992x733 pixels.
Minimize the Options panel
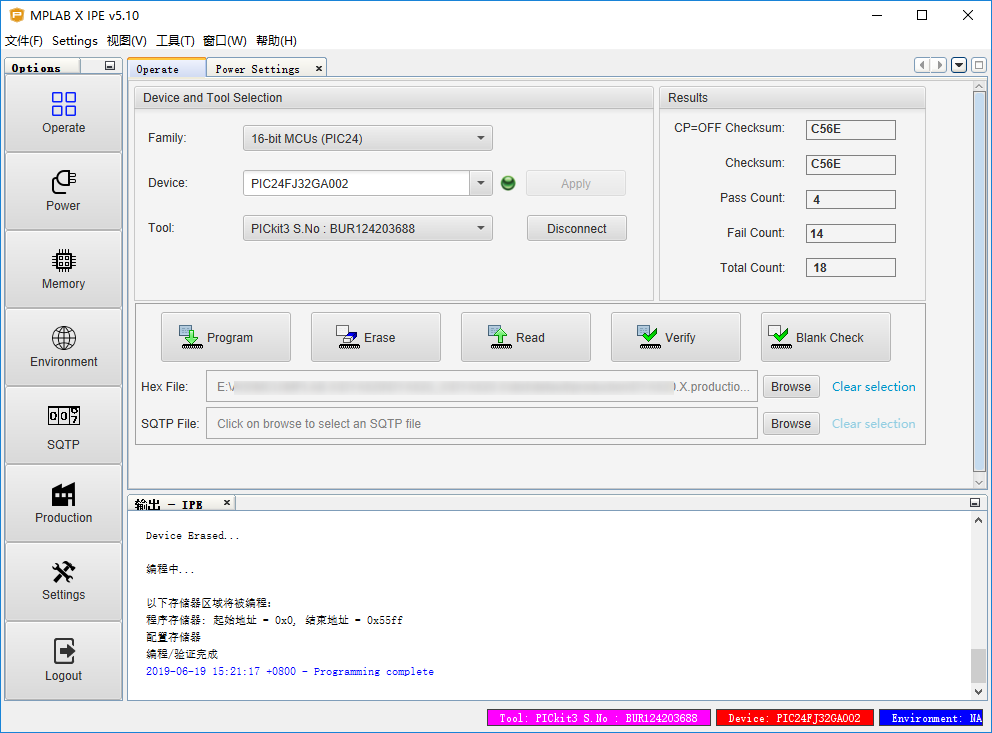pos(110,66)
